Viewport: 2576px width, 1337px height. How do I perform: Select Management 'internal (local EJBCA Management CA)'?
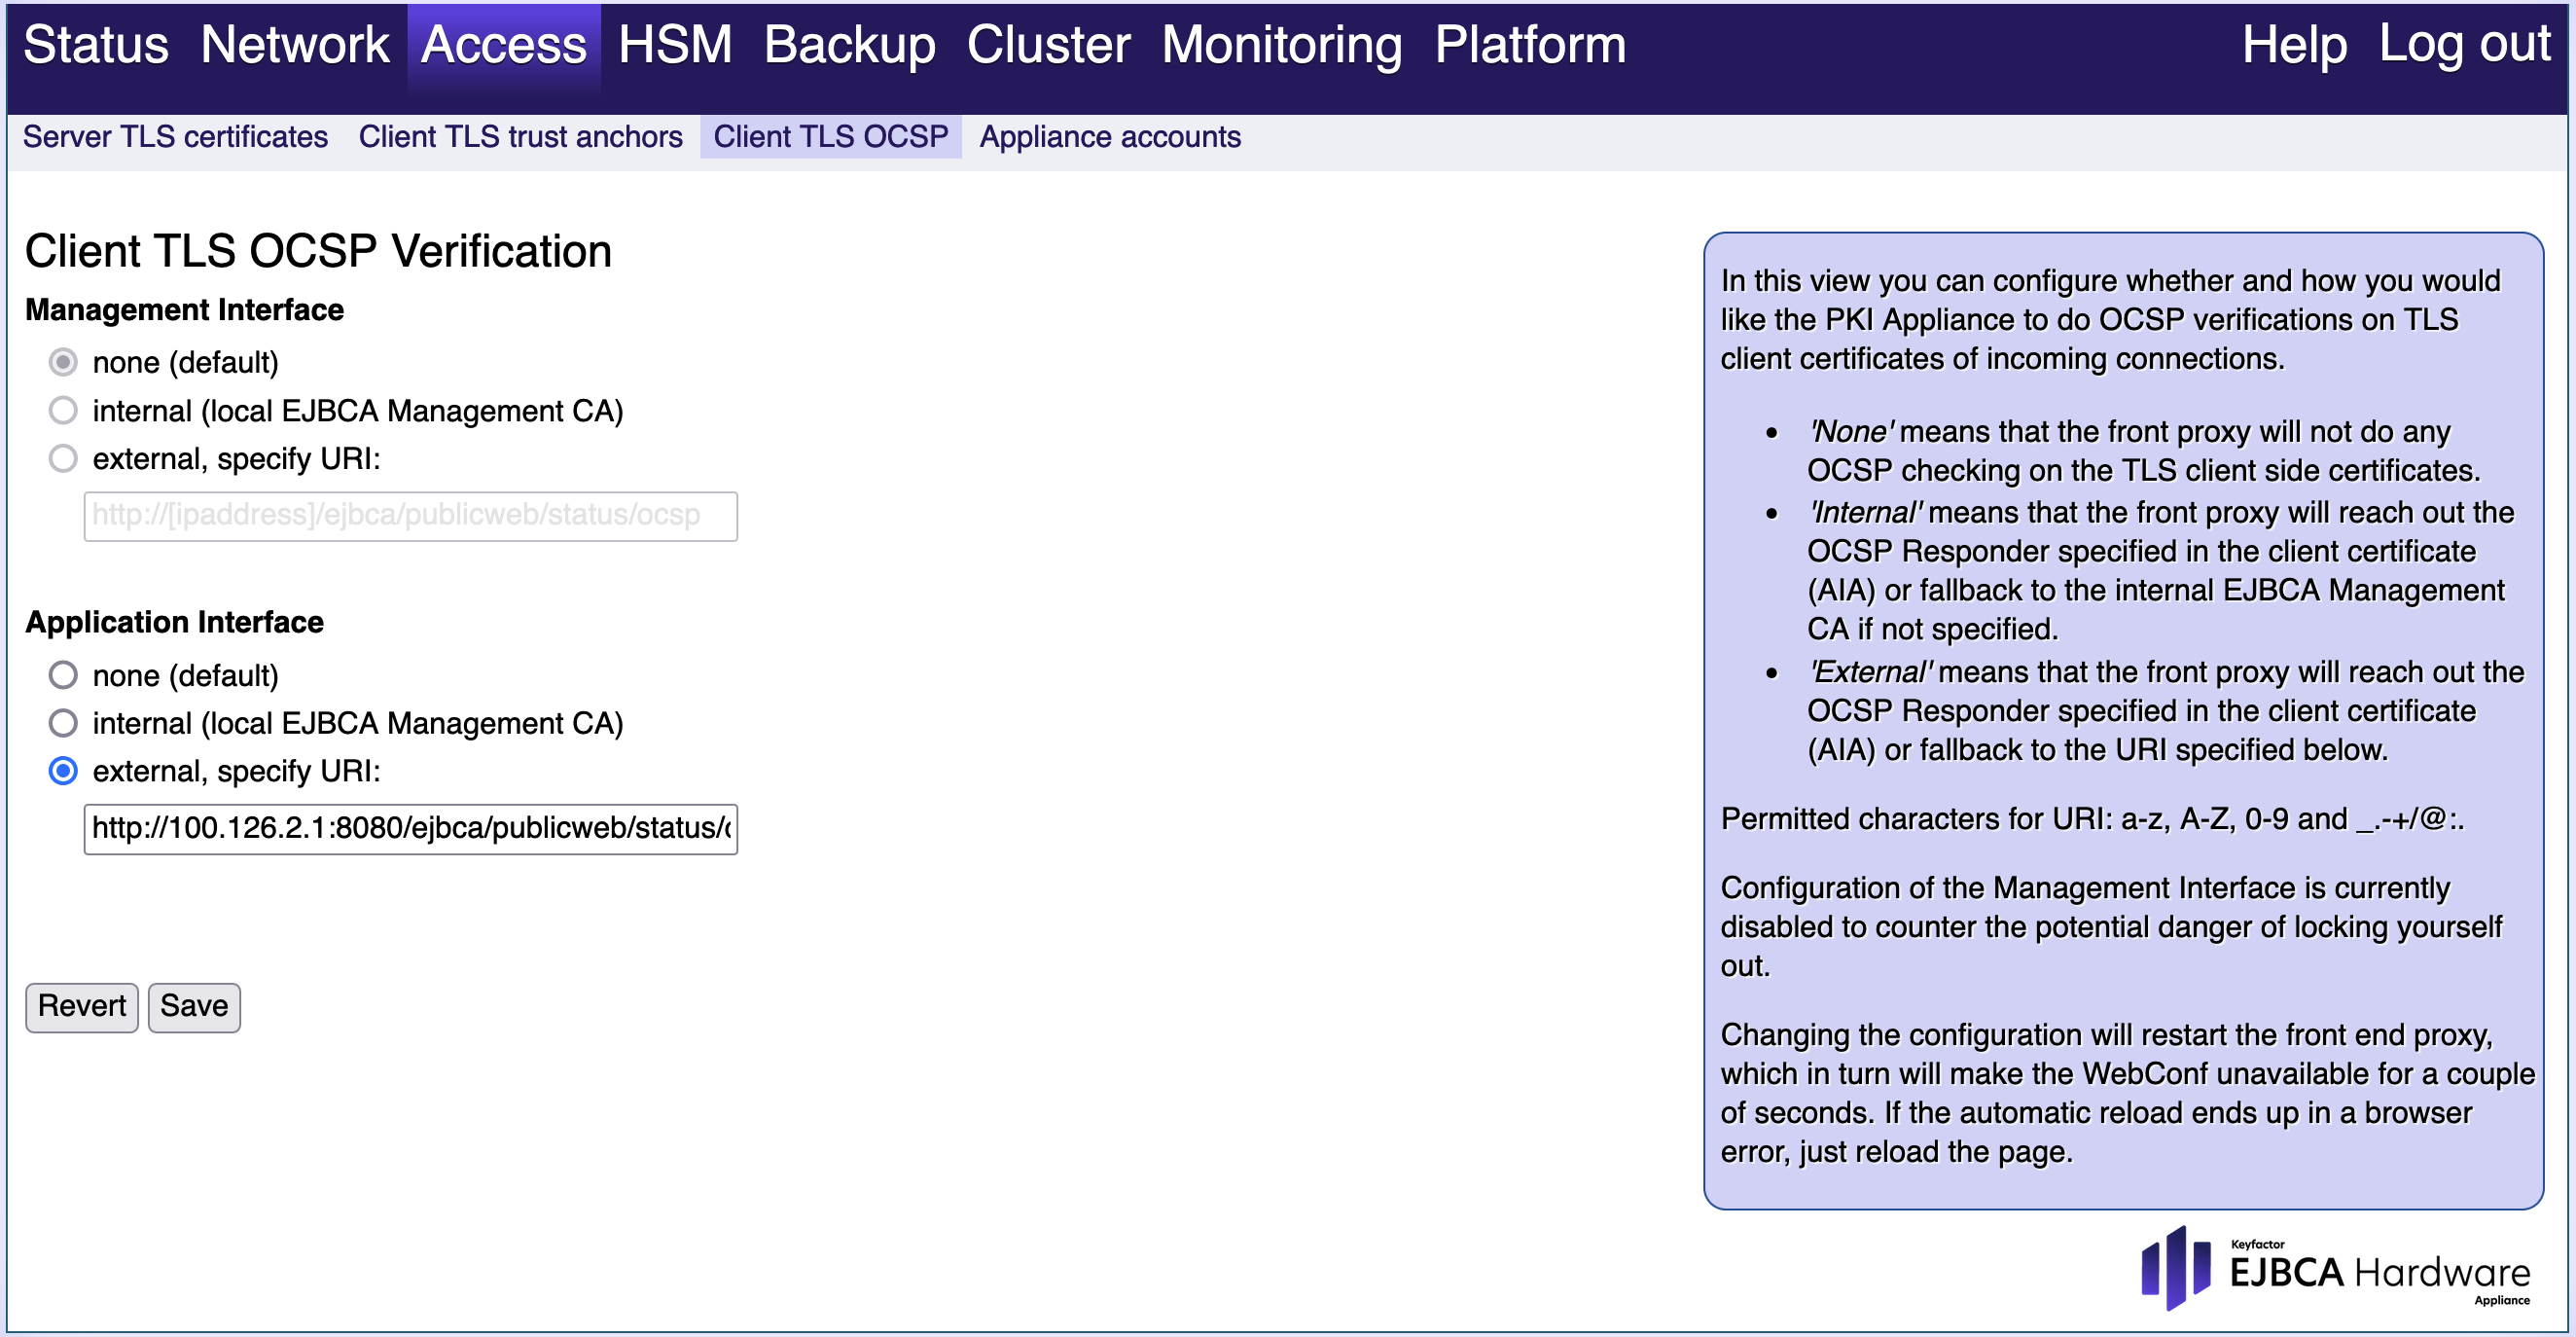pos(63,411)
